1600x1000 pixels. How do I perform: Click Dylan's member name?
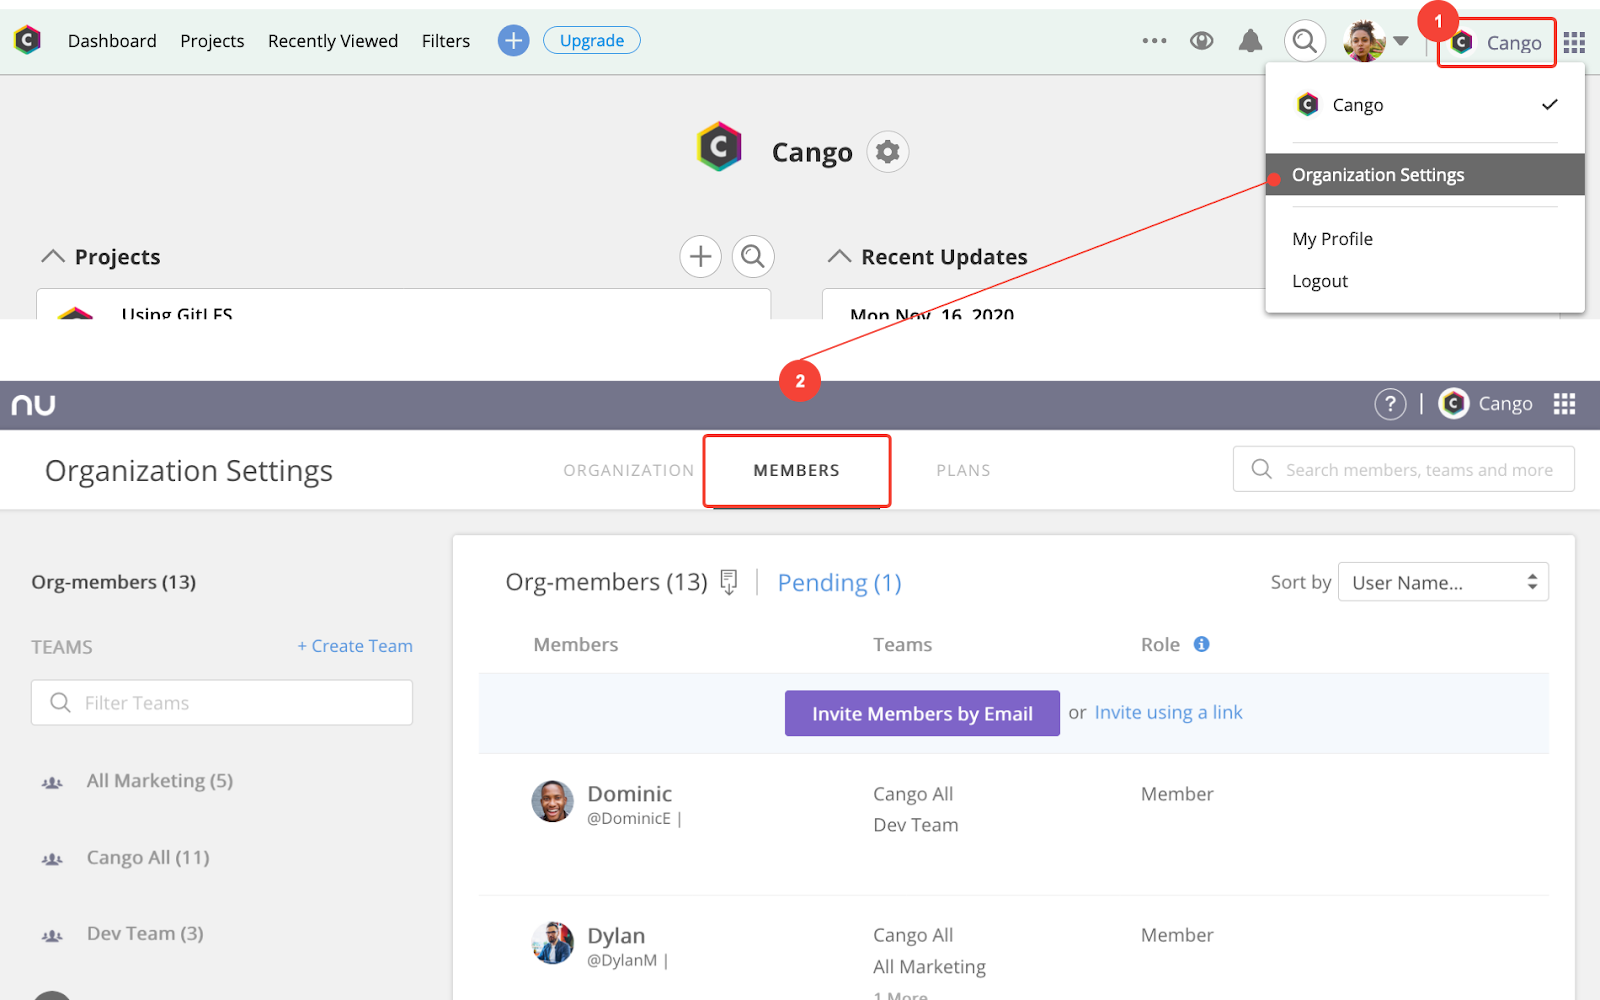tap(616, 936)
